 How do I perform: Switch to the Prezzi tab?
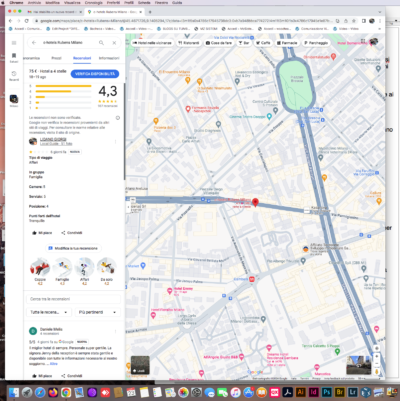click(56, 58)
